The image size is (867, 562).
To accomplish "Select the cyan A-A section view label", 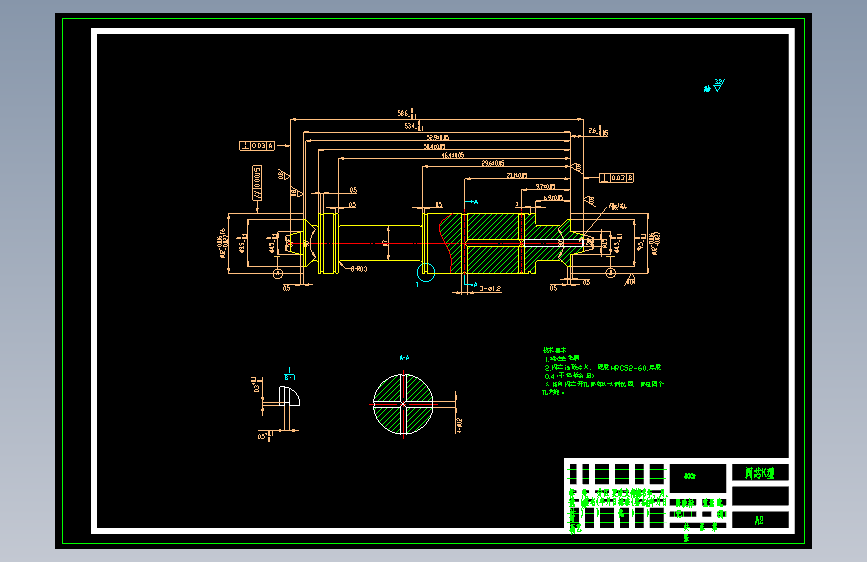I will tap(404, 358).
